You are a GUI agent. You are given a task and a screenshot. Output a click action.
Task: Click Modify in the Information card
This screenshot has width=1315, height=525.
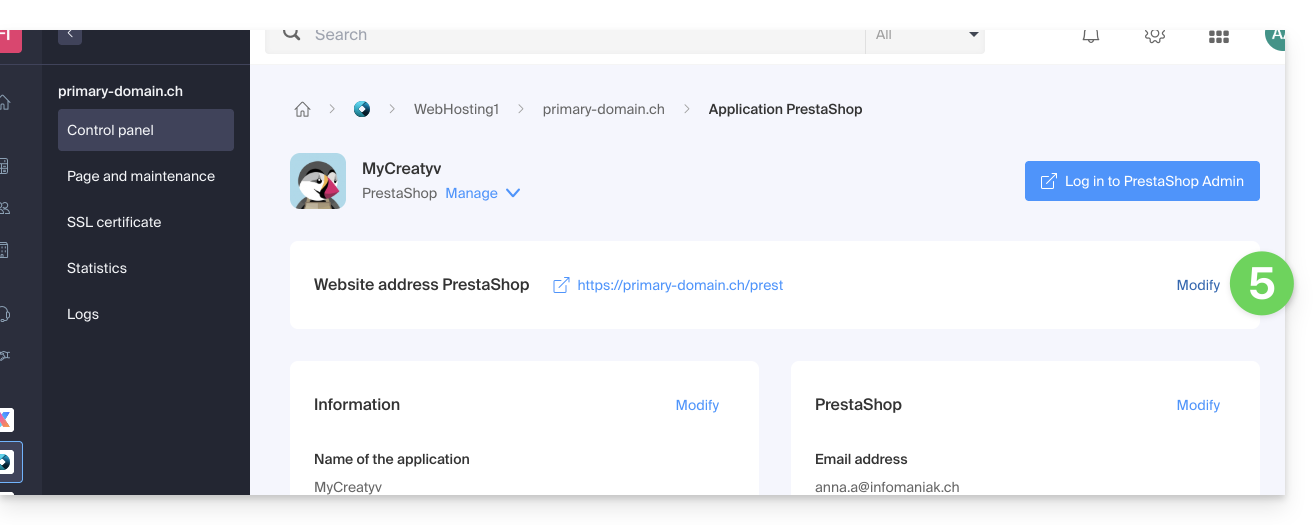click(x=697, y=405)
